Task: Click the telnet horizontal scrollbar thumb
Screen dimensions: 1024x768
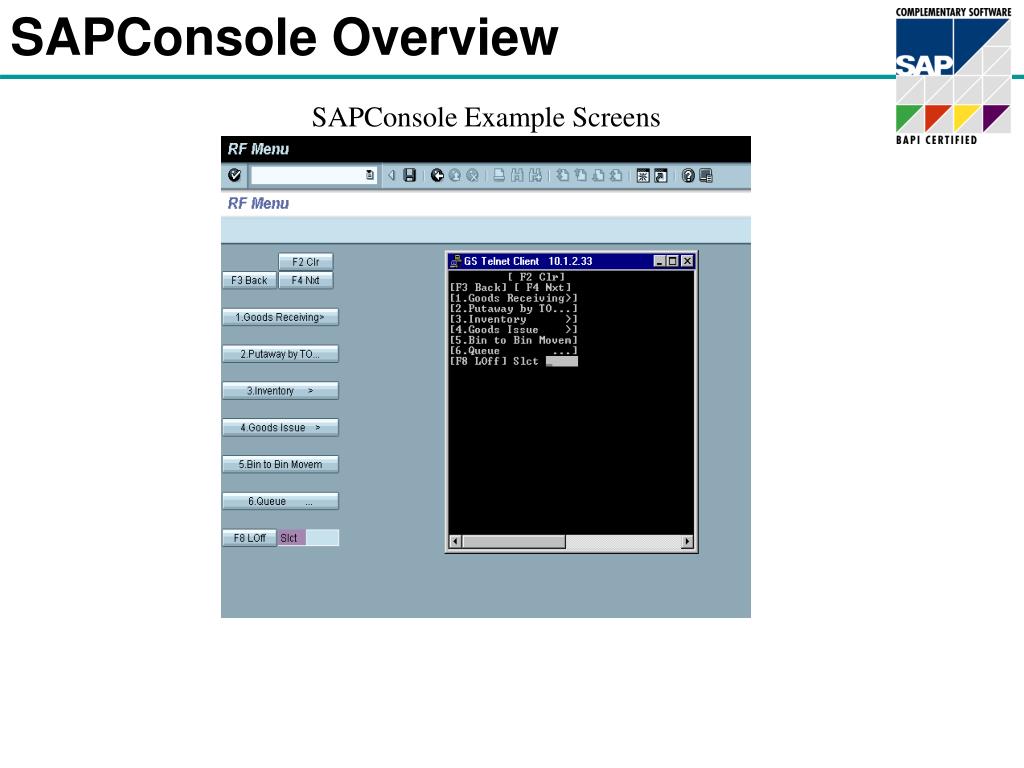Action: coord(513,541)
